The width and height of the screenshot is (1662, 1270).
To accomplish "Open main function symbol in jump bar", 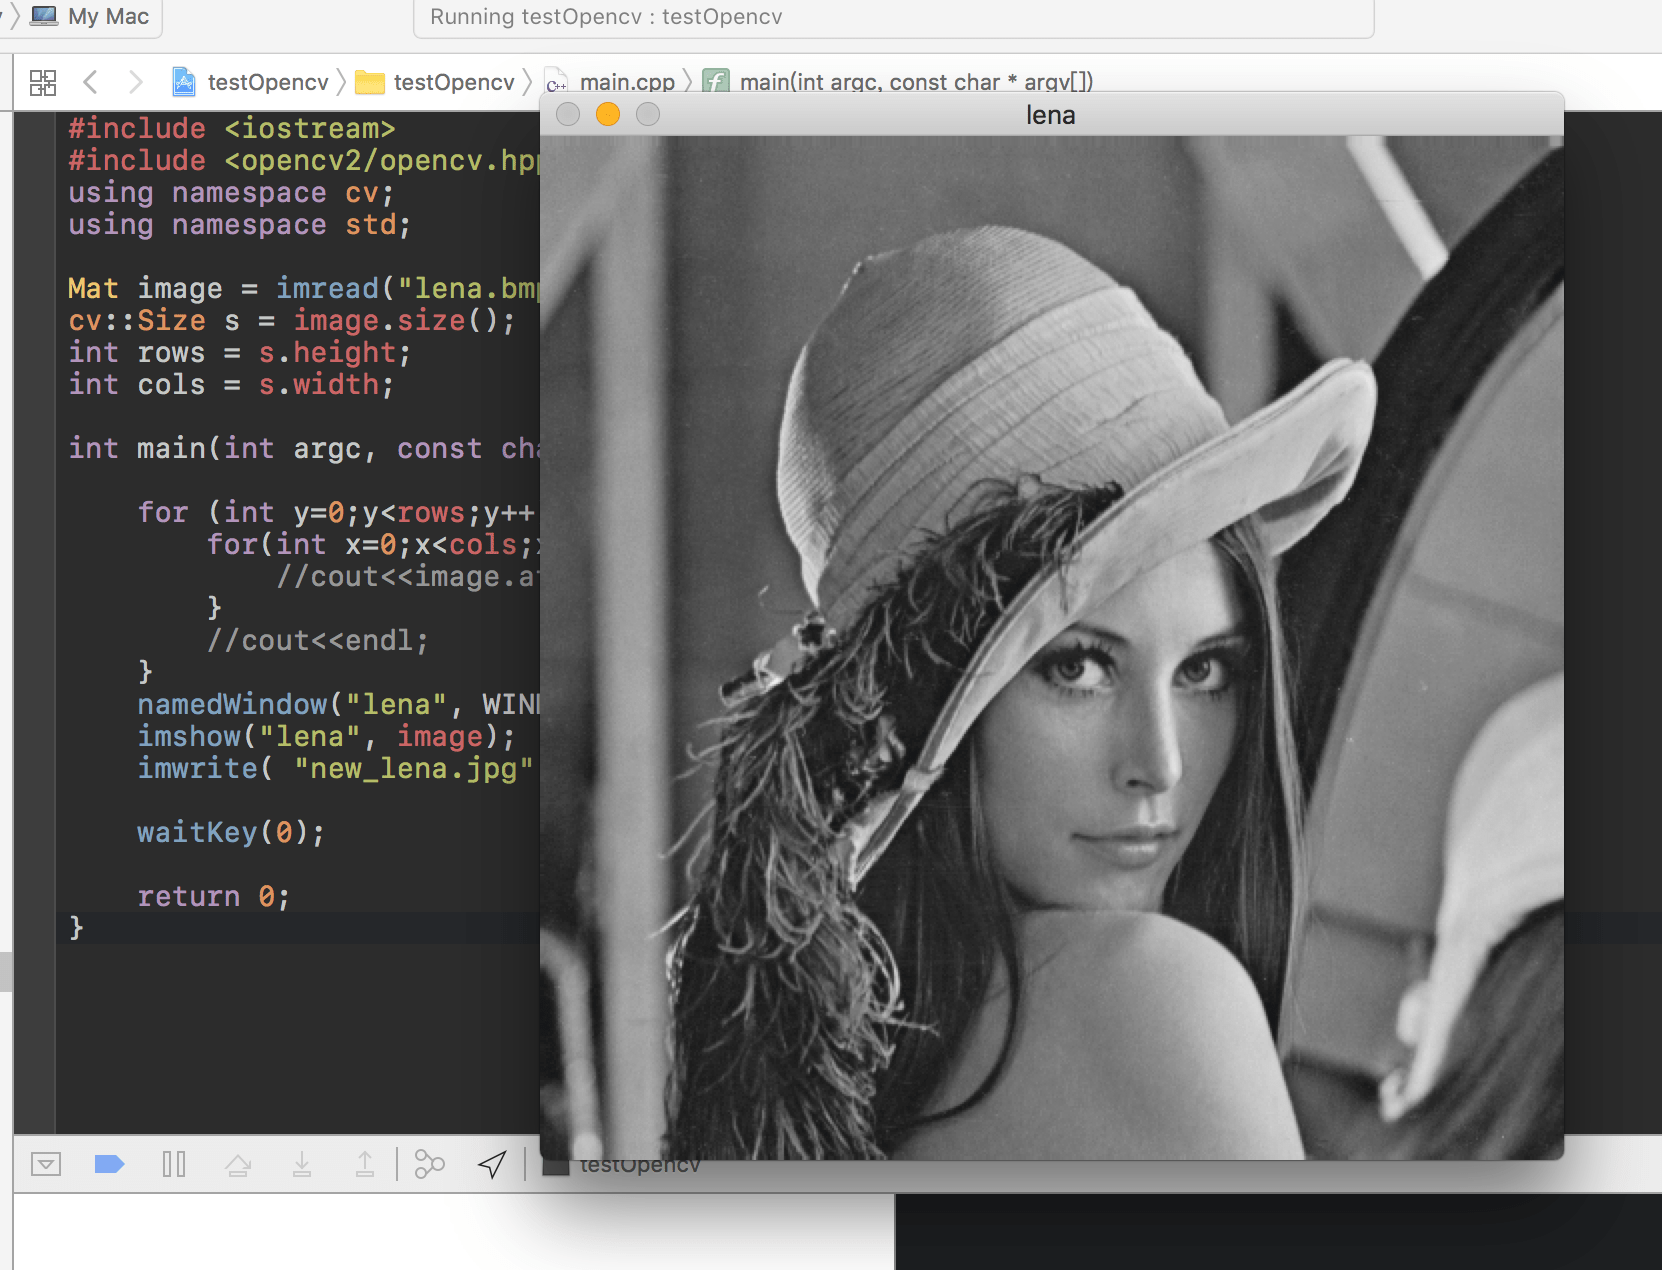I will [898, 82].
